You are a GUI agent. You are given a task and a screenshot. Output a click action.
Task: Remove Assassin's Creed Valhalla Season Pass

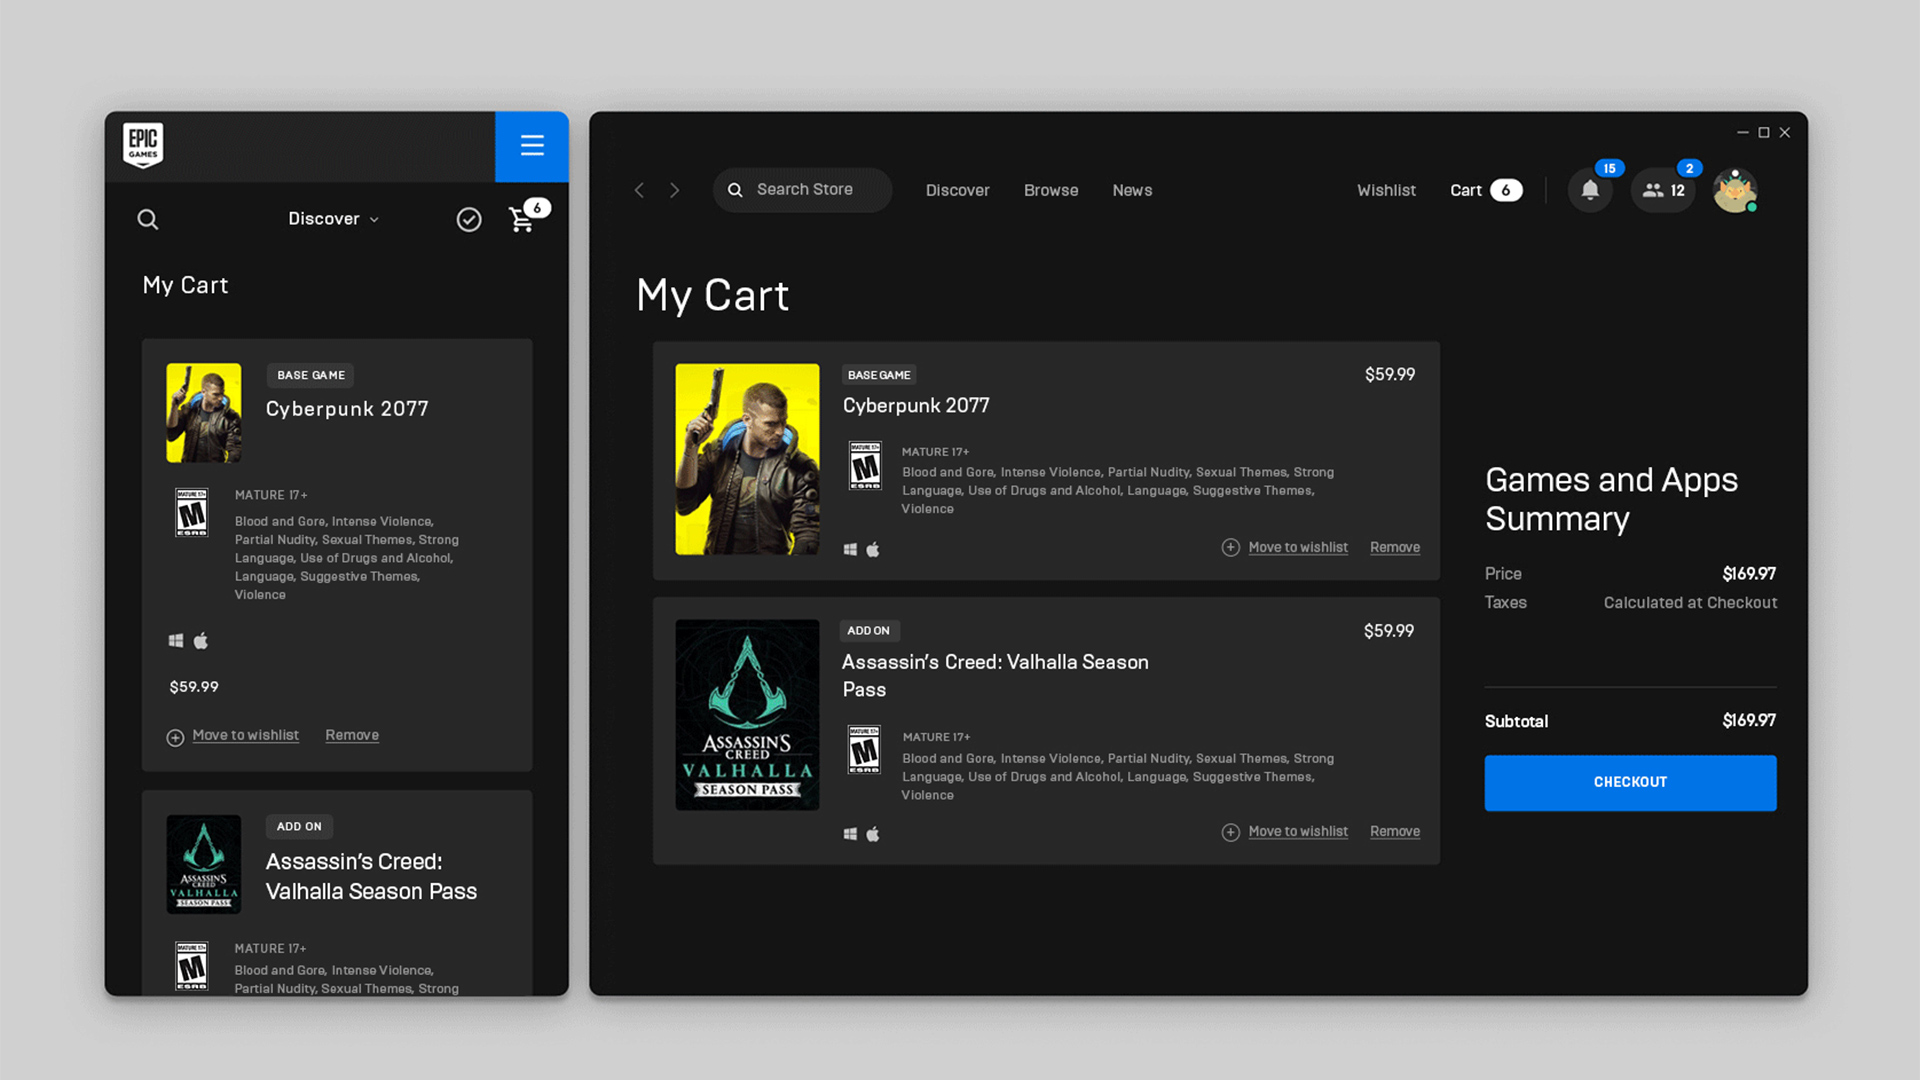point(1395,831)
